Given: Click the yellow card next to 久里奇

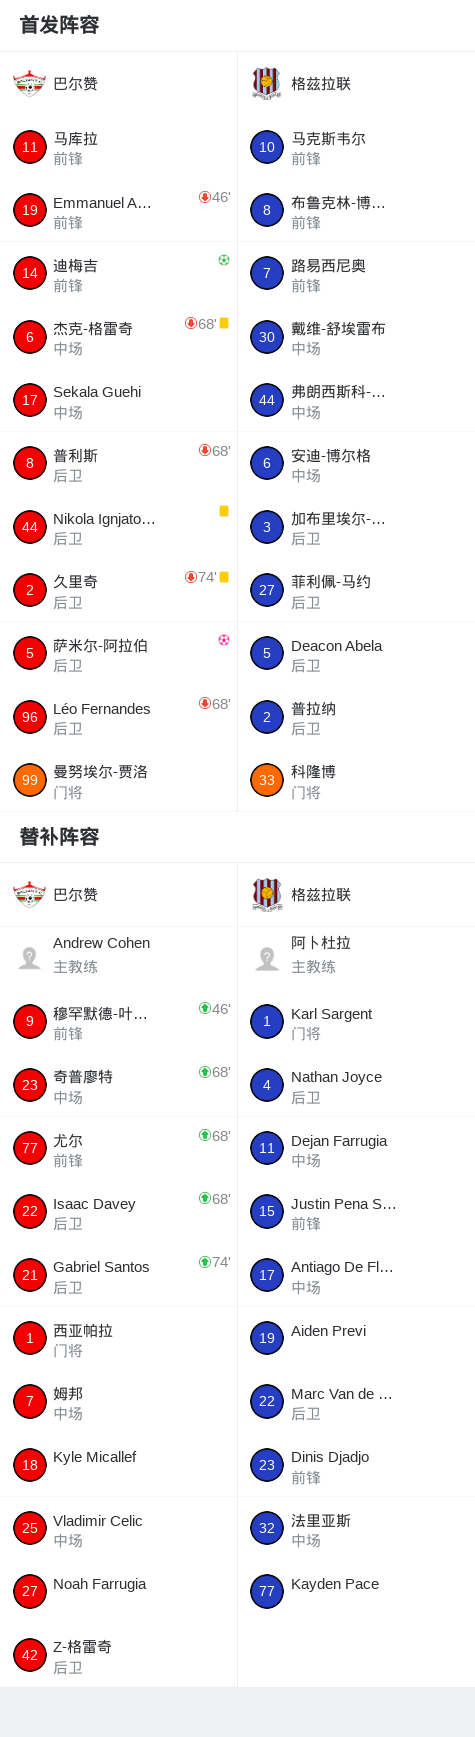Looking at the screenshot, I should 224,577.
